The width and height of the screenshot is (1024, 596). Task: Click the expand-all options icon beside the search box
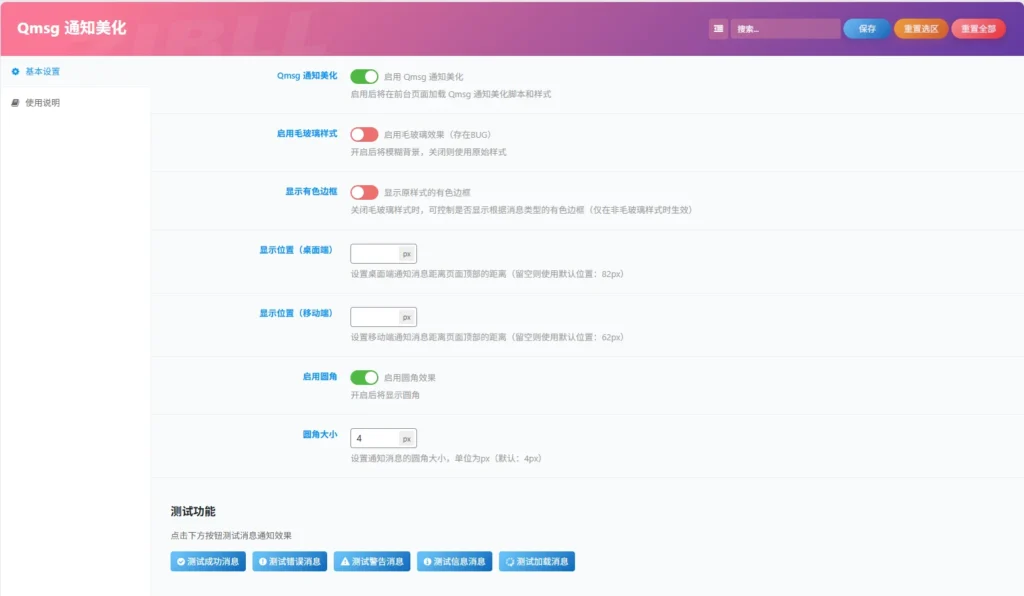(718, 29)
